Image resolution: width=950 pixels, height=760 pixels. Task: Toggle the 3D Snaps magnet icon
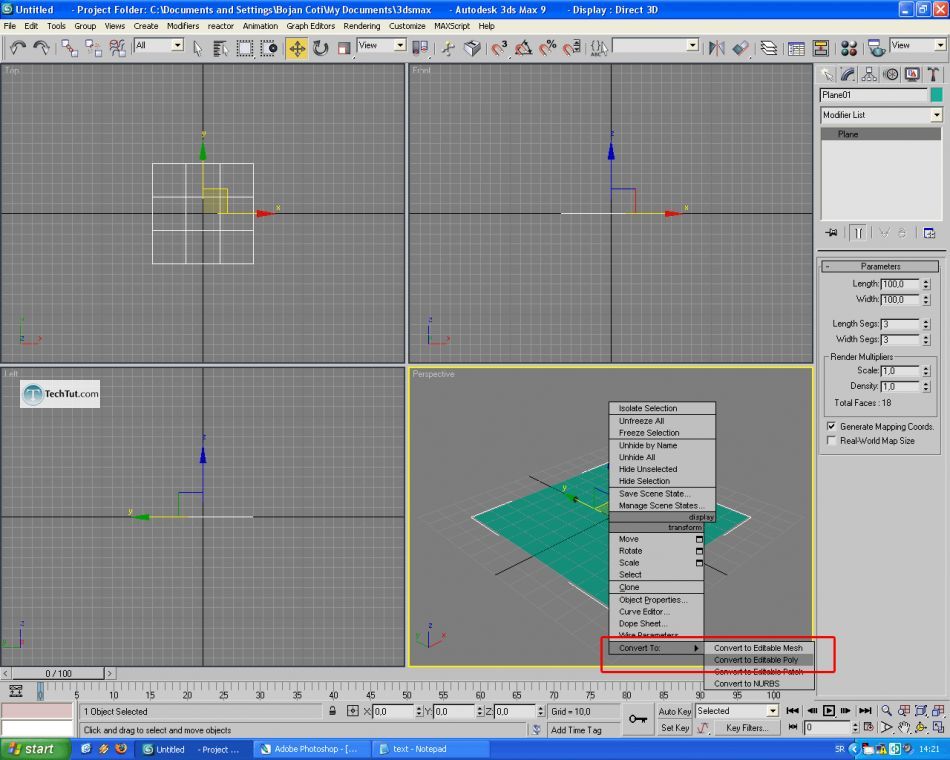click(x=500, y=48)
